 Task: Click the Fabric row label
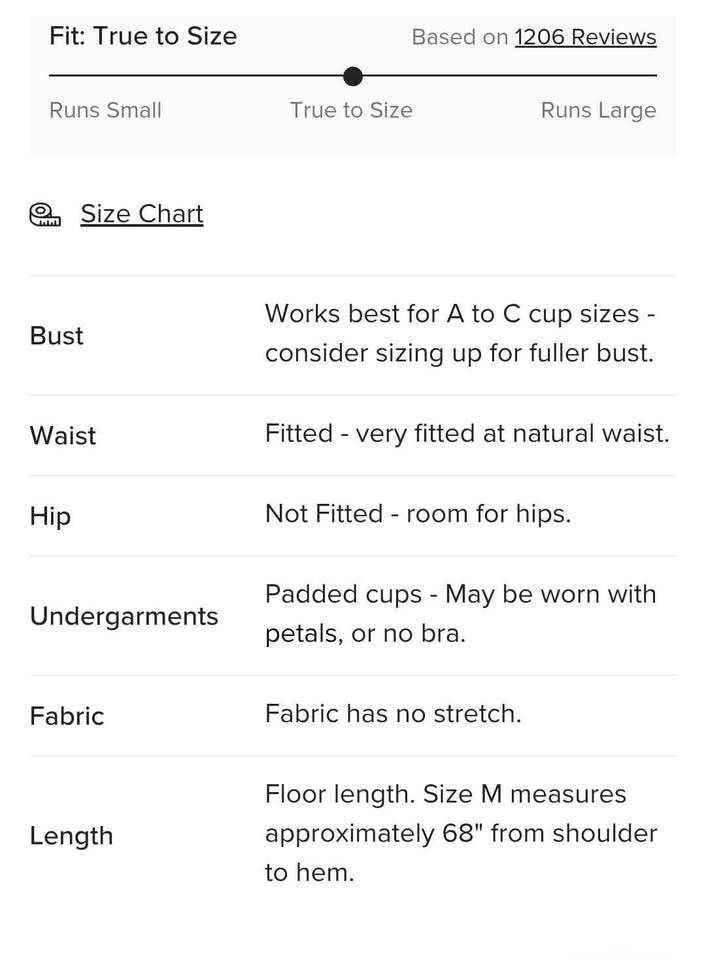pos(67,716)
